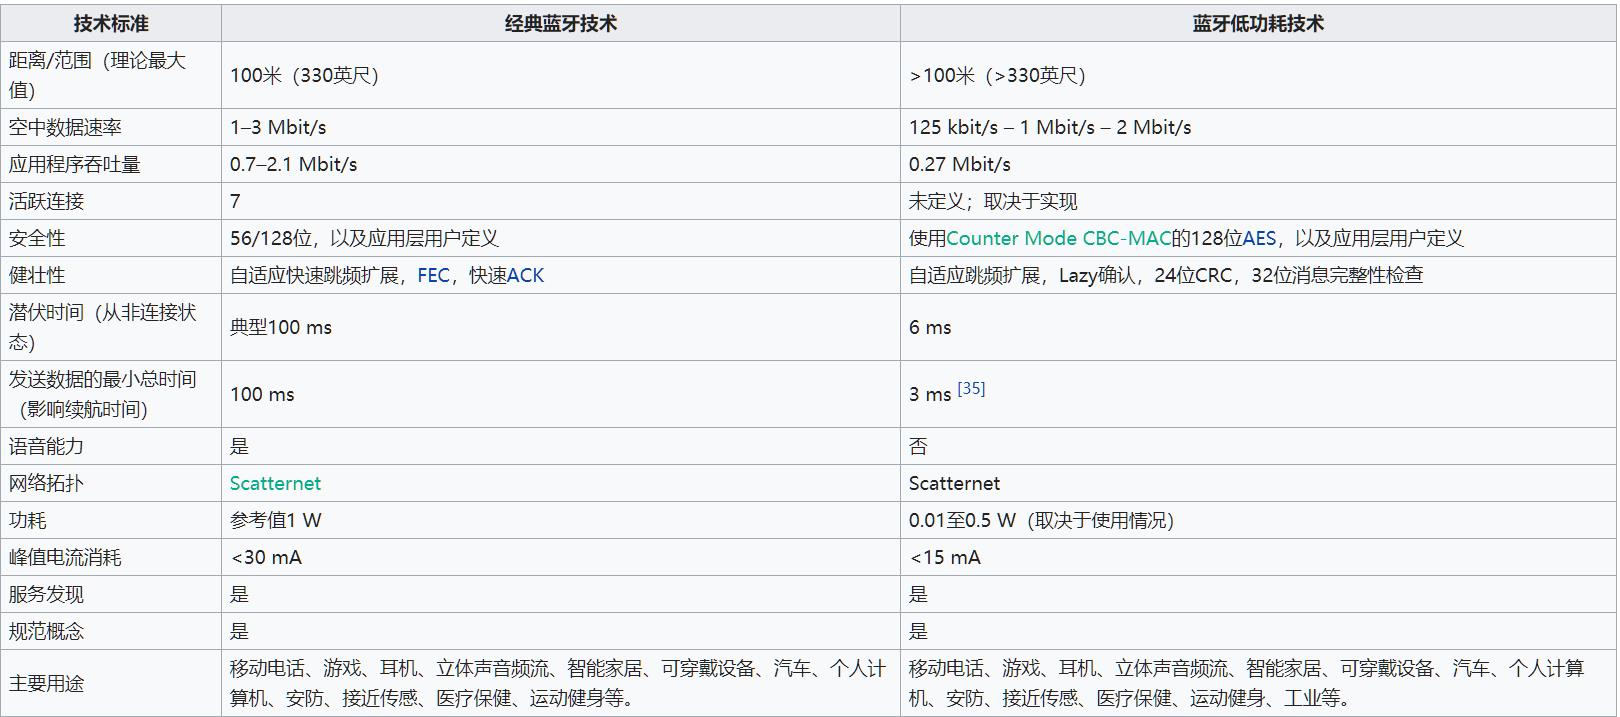1620x717 pixels.
Task: Click the 0.01至0.5 W power cell
Action: tap(1040, 520)
